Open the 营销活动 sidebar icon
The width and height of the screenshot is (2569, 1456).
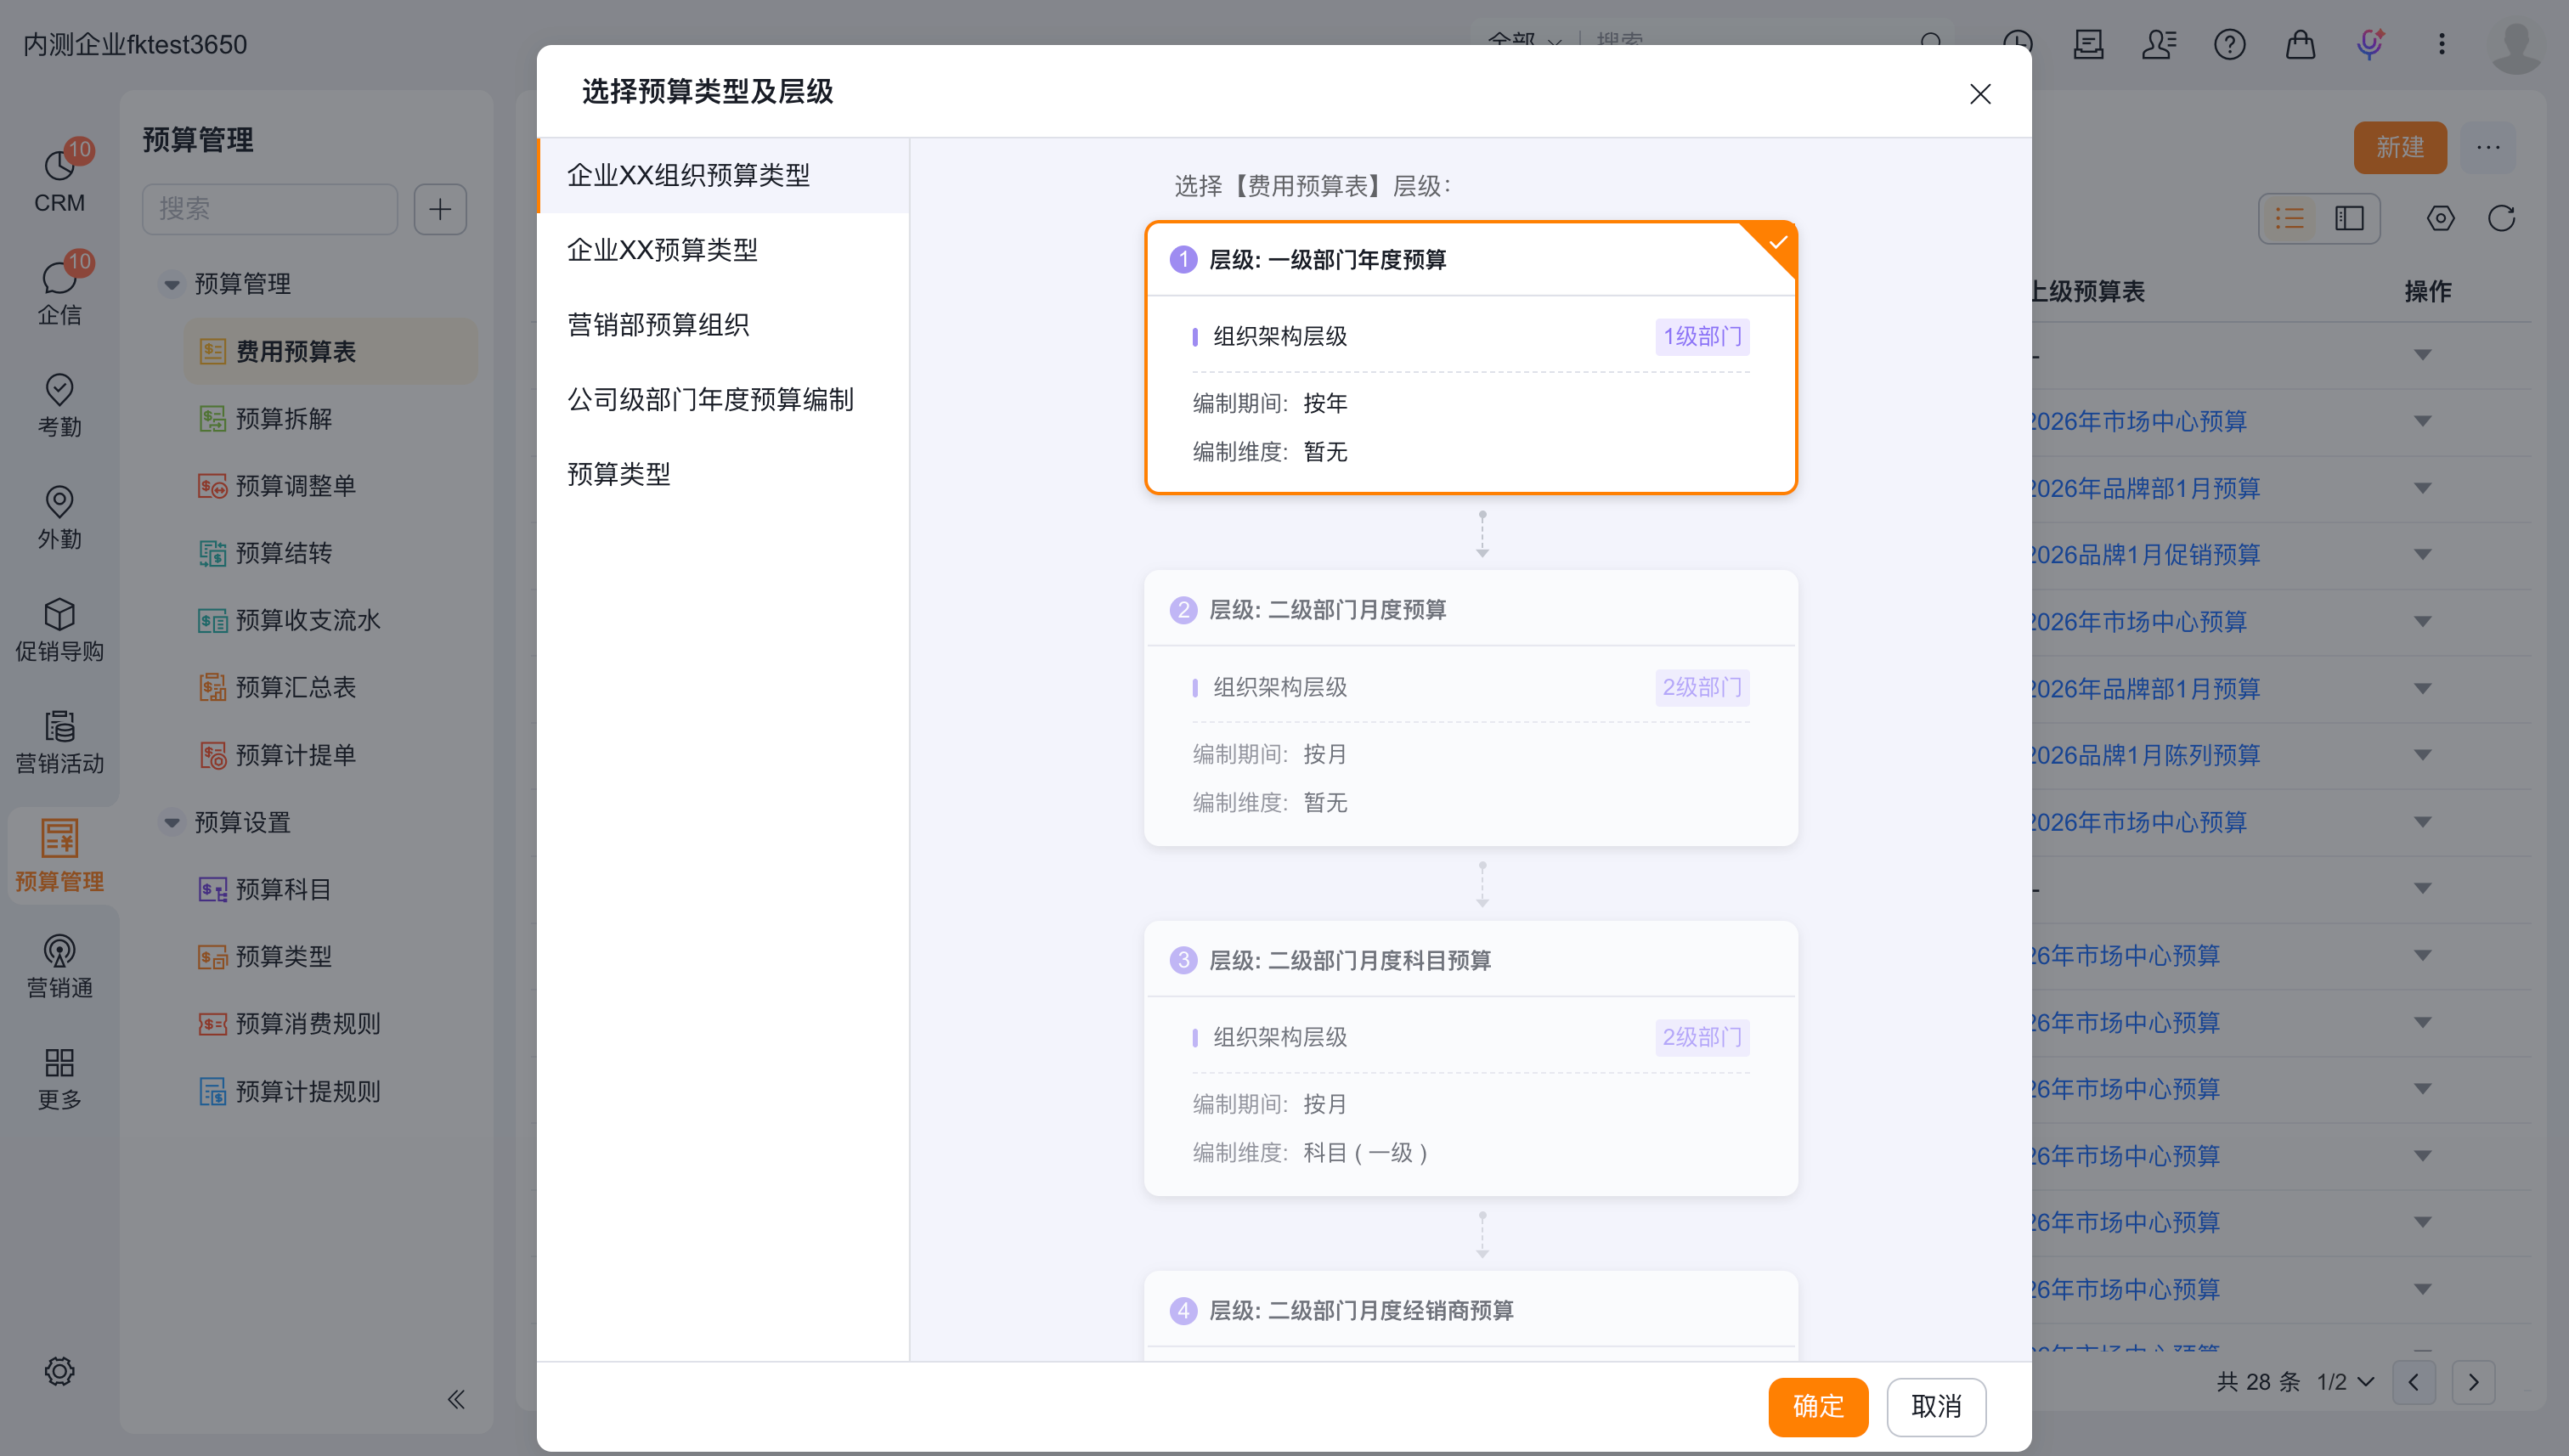click(59, 726)
